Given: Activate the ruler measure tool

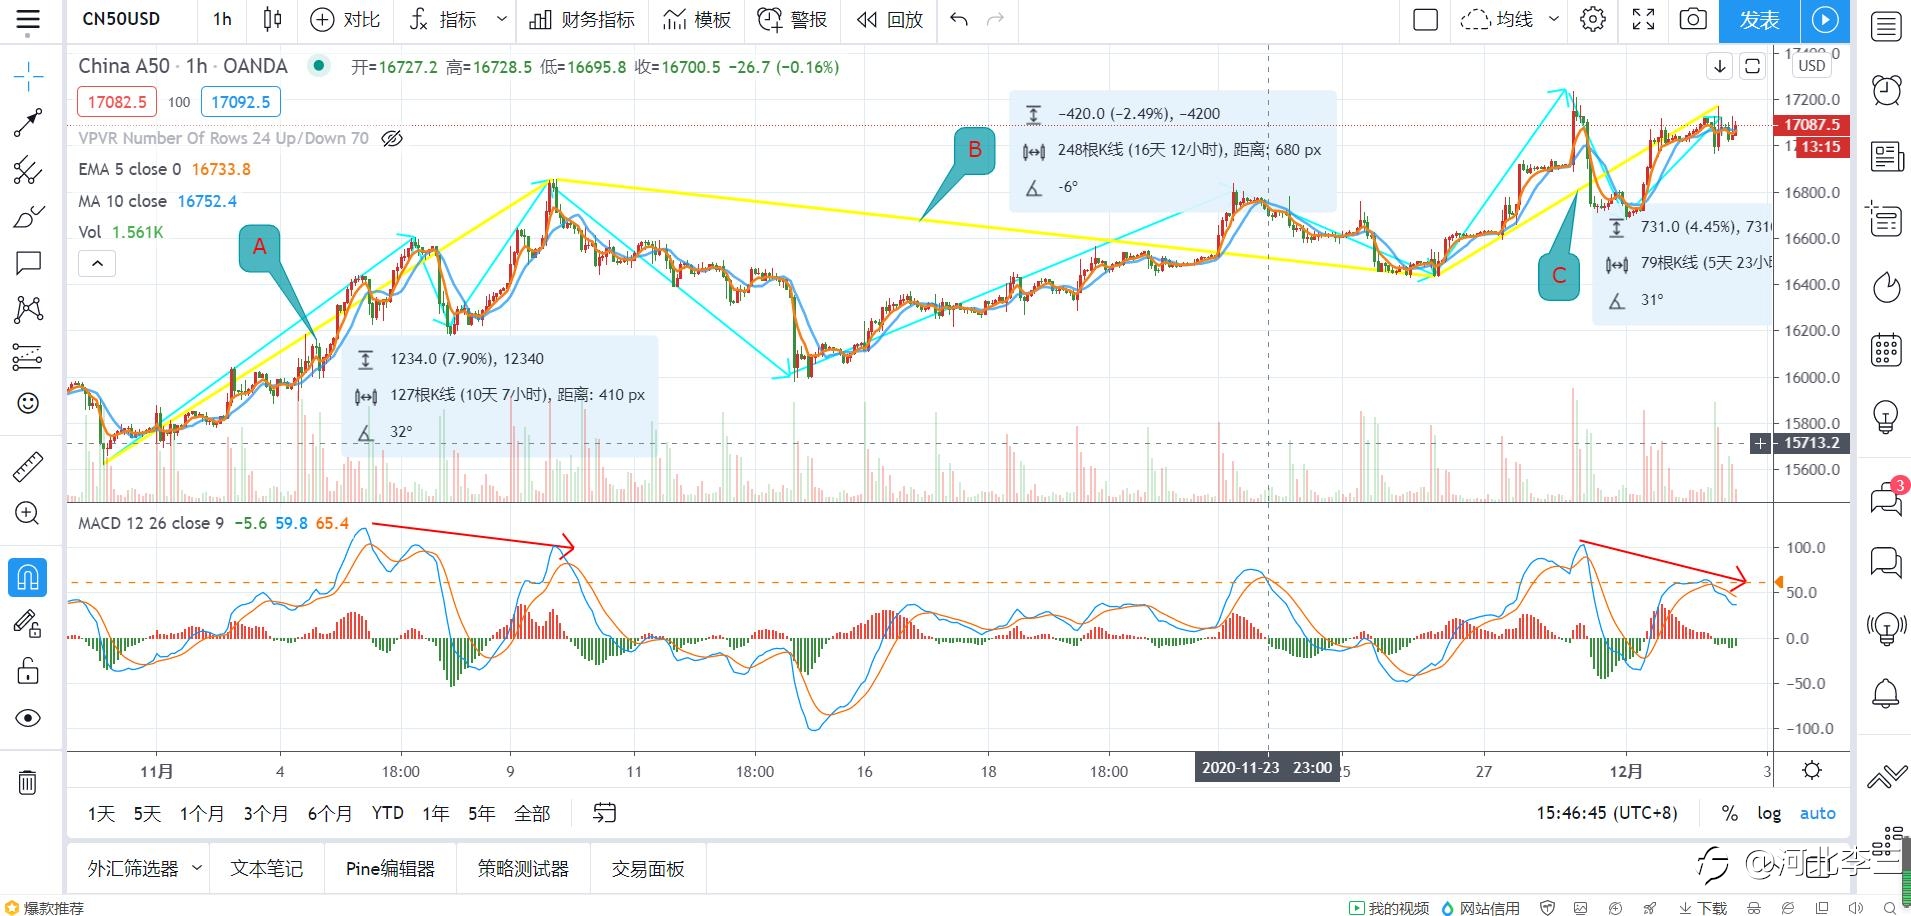Looking at the screenshot, I should pyautogui.click(x=28, y=466).
